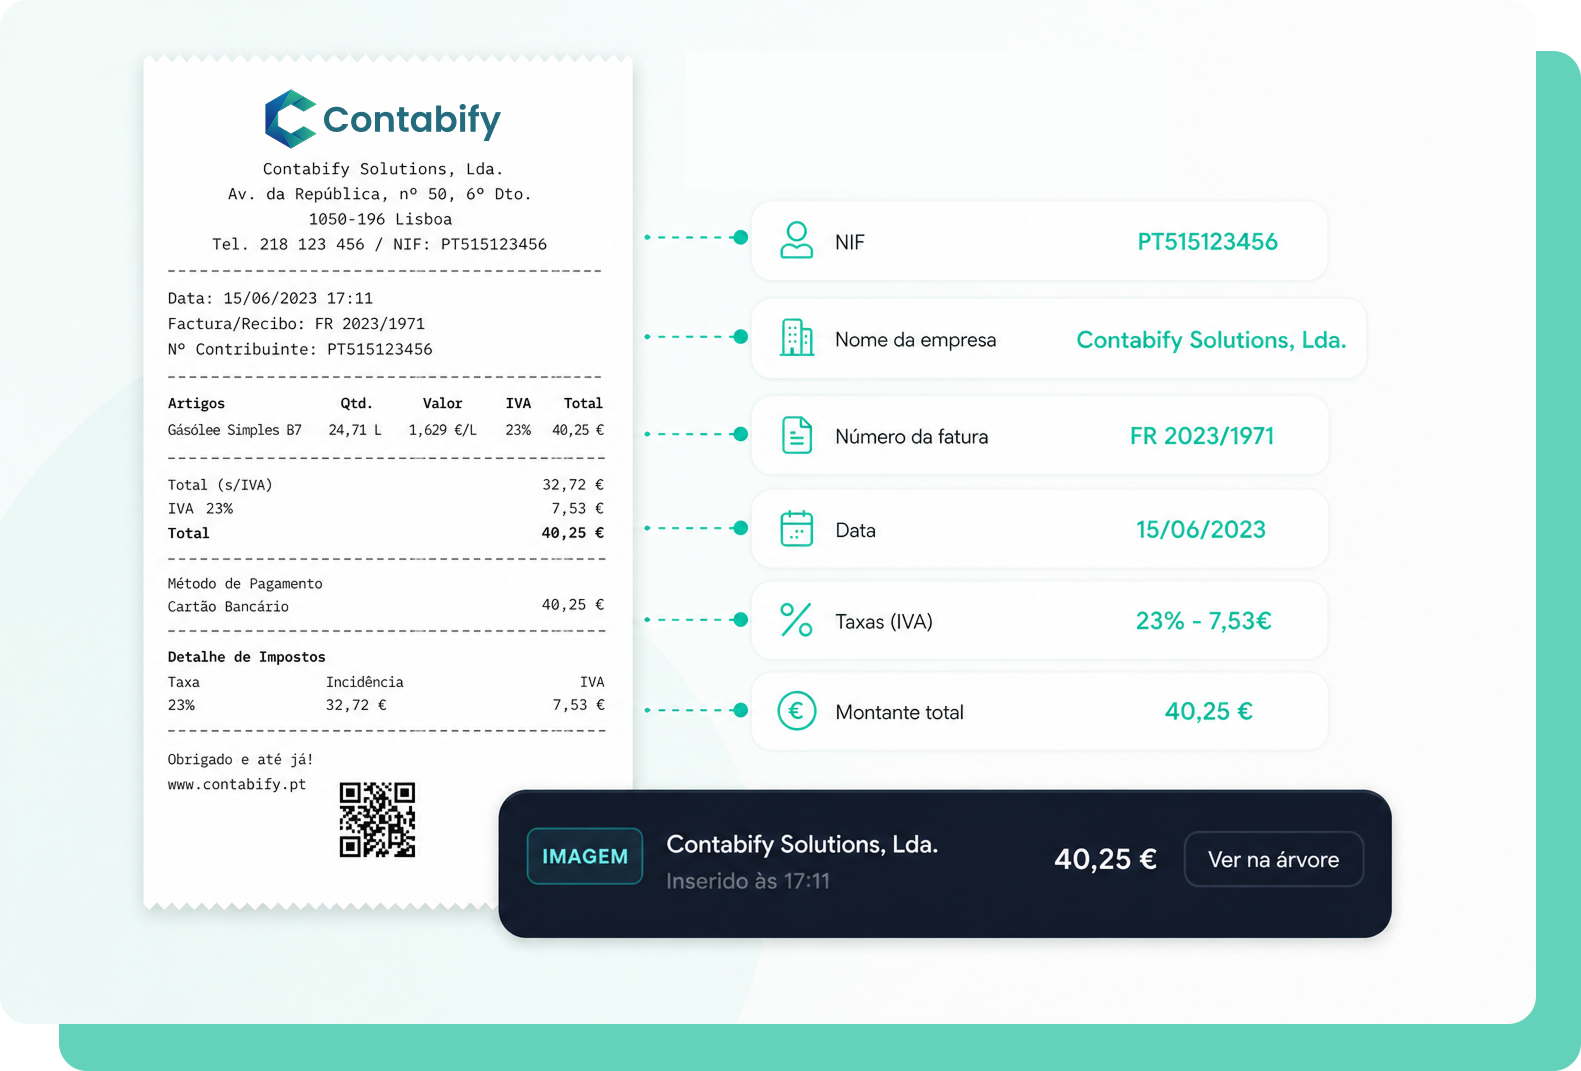Image resolution: width=1581 pixels, height=1071 pixels.
Task: Click the "Ver na árvore" button
Action: pyautogui.click(x=1273, y=859)
